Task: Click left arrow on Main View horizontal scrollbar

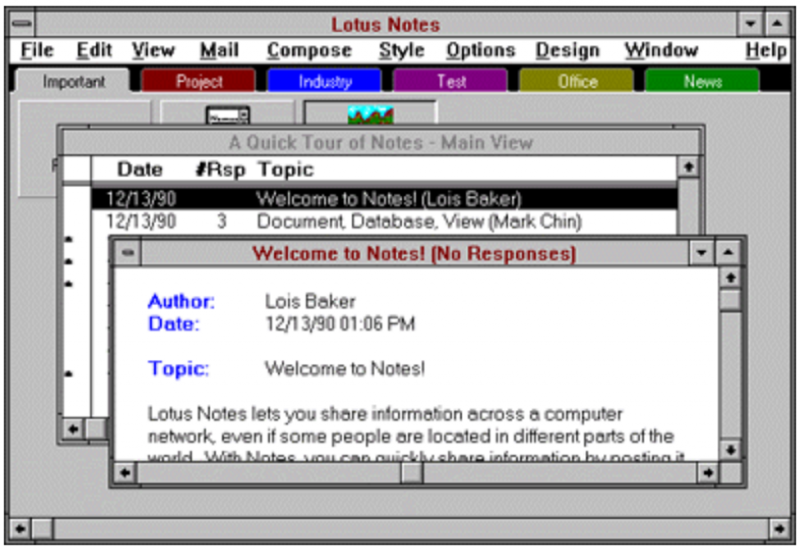Action: click(73, 429)
